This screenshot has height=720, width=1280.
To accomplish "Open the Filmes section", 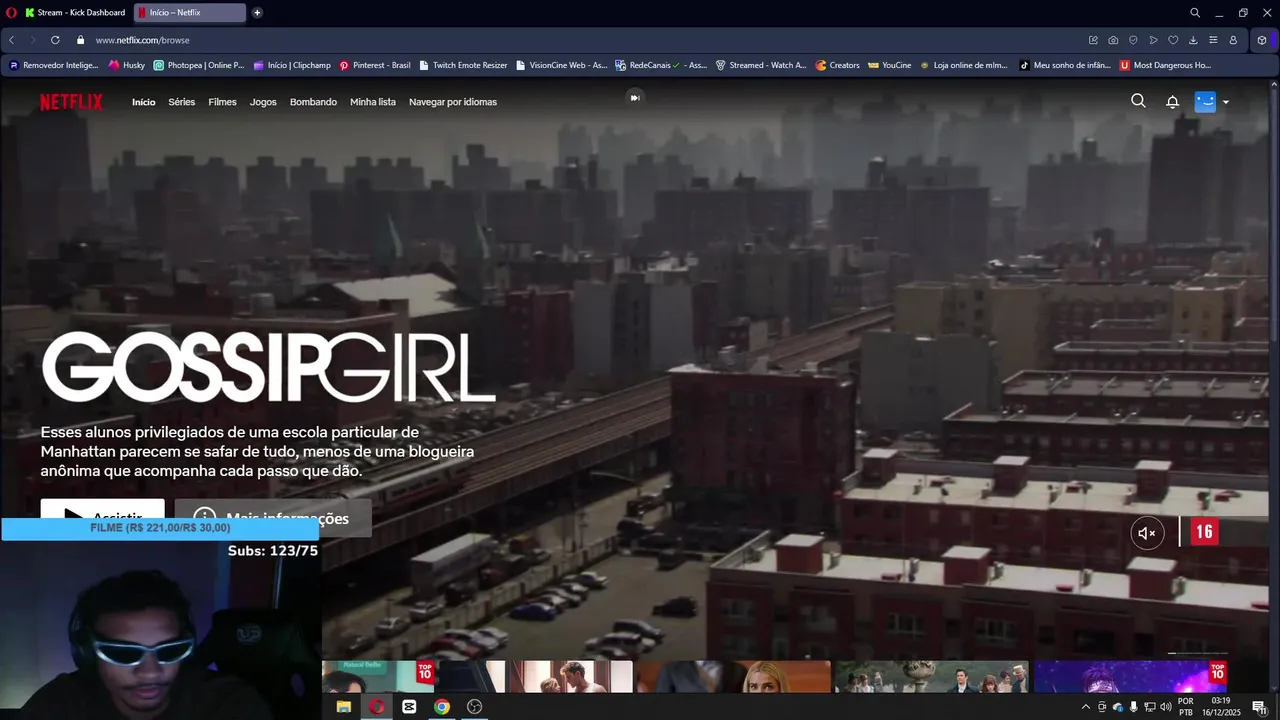I will point(222,102).
